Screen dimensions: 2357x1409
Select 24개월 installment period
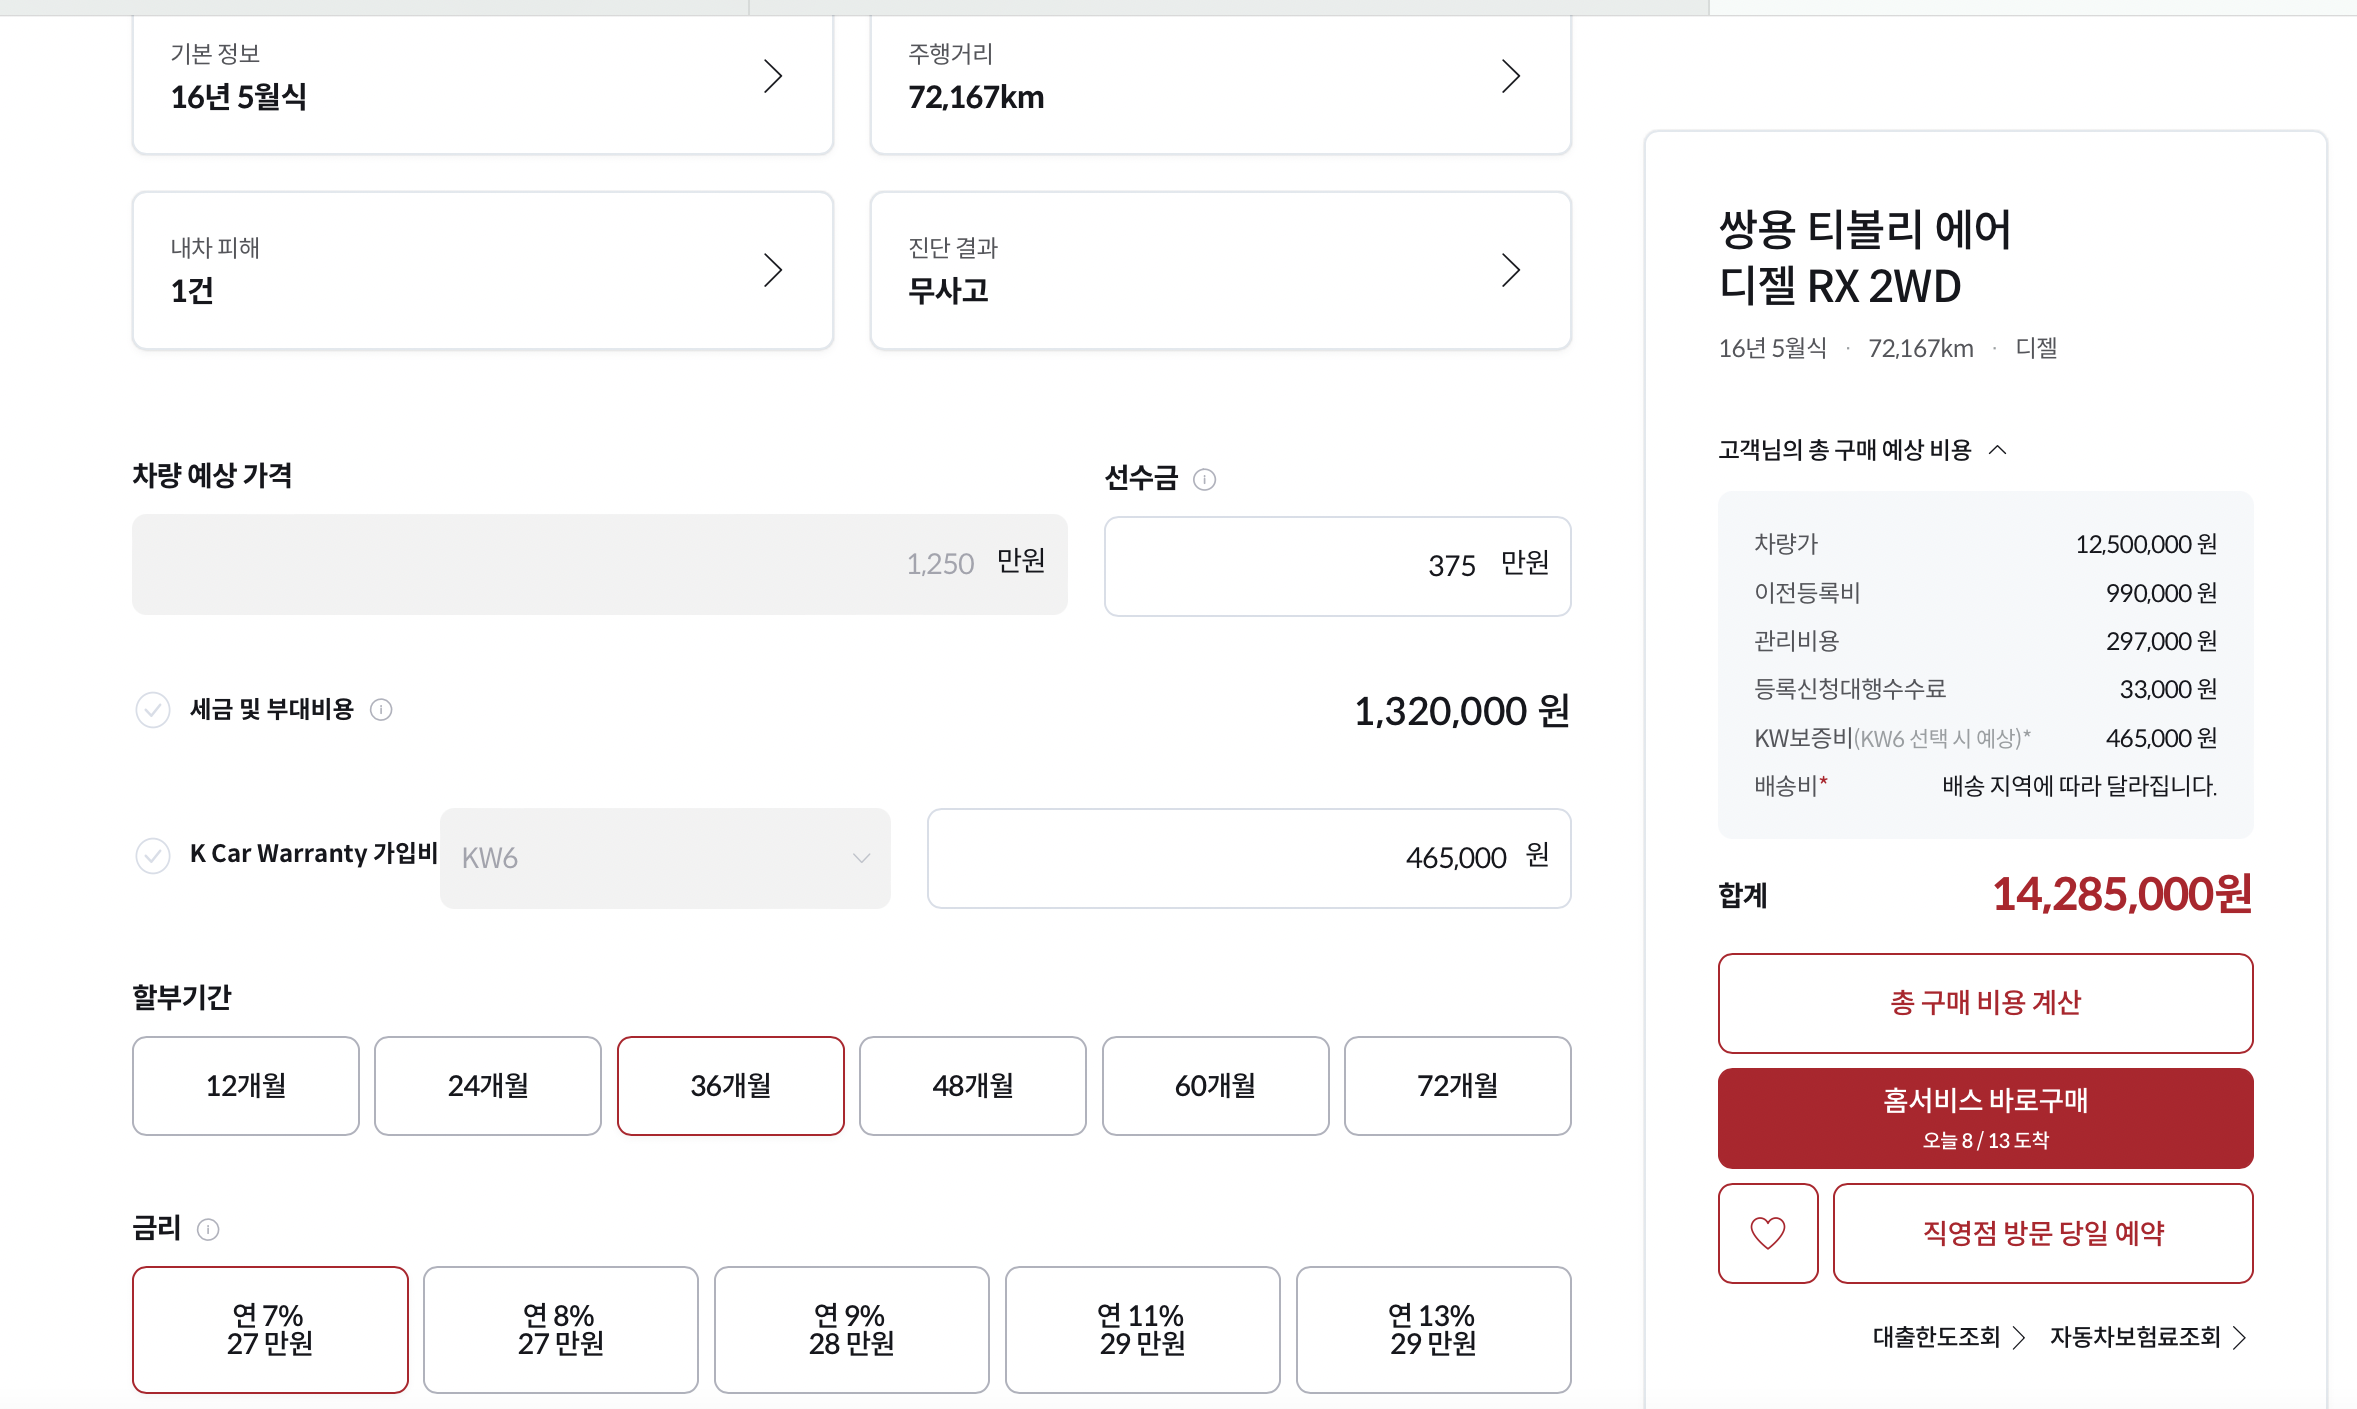[x=488, y=1086]
